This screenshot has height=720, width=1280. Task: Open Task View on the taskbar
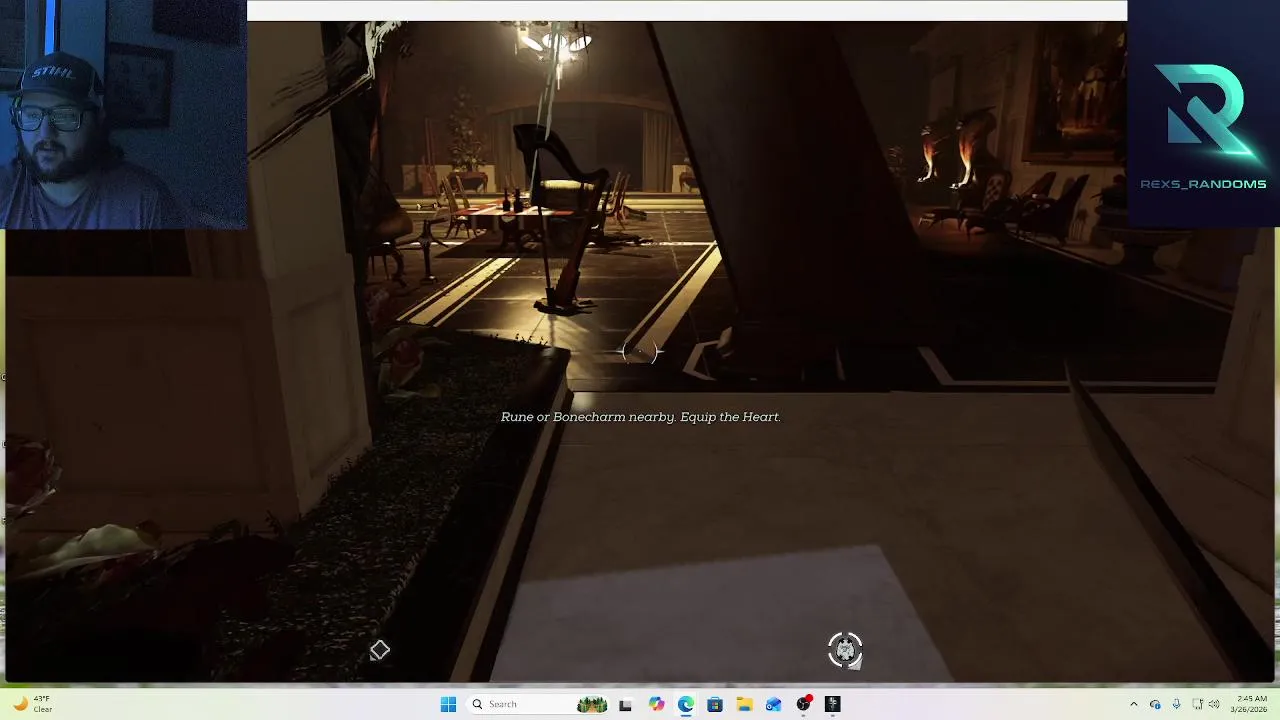(x=625, y=704)
